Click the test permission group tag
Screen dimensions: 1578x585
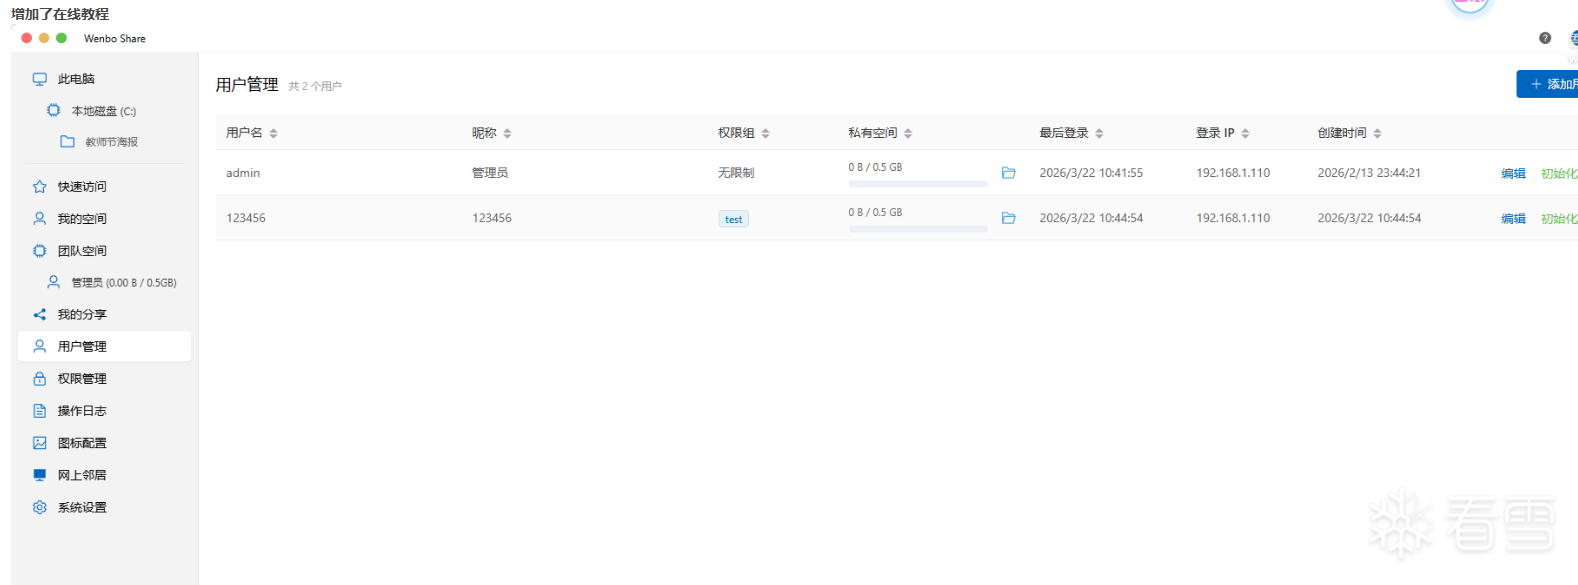(x=733, y=219)
